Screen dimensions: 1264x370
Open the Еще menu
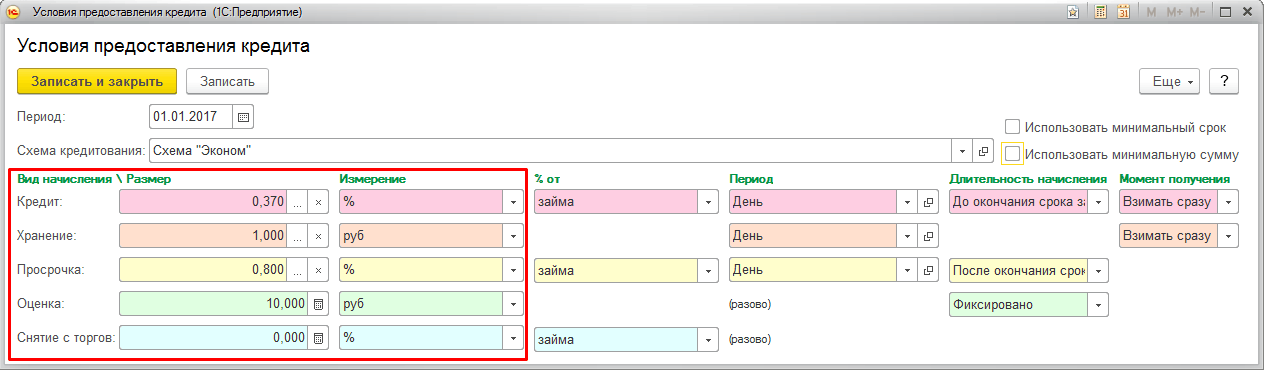point(1170,82)
